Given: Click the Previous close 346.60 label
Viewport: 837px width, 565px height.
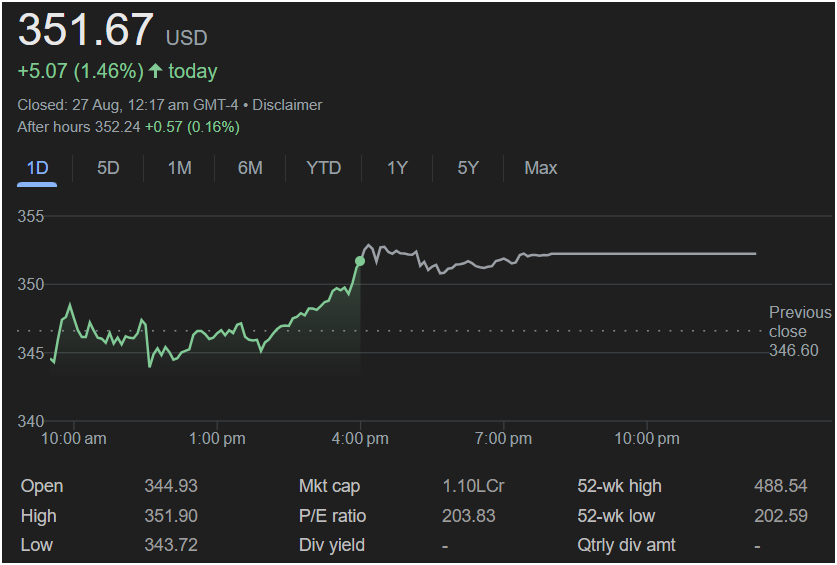Looking at the screenshot, I should (x=799, y=331).
